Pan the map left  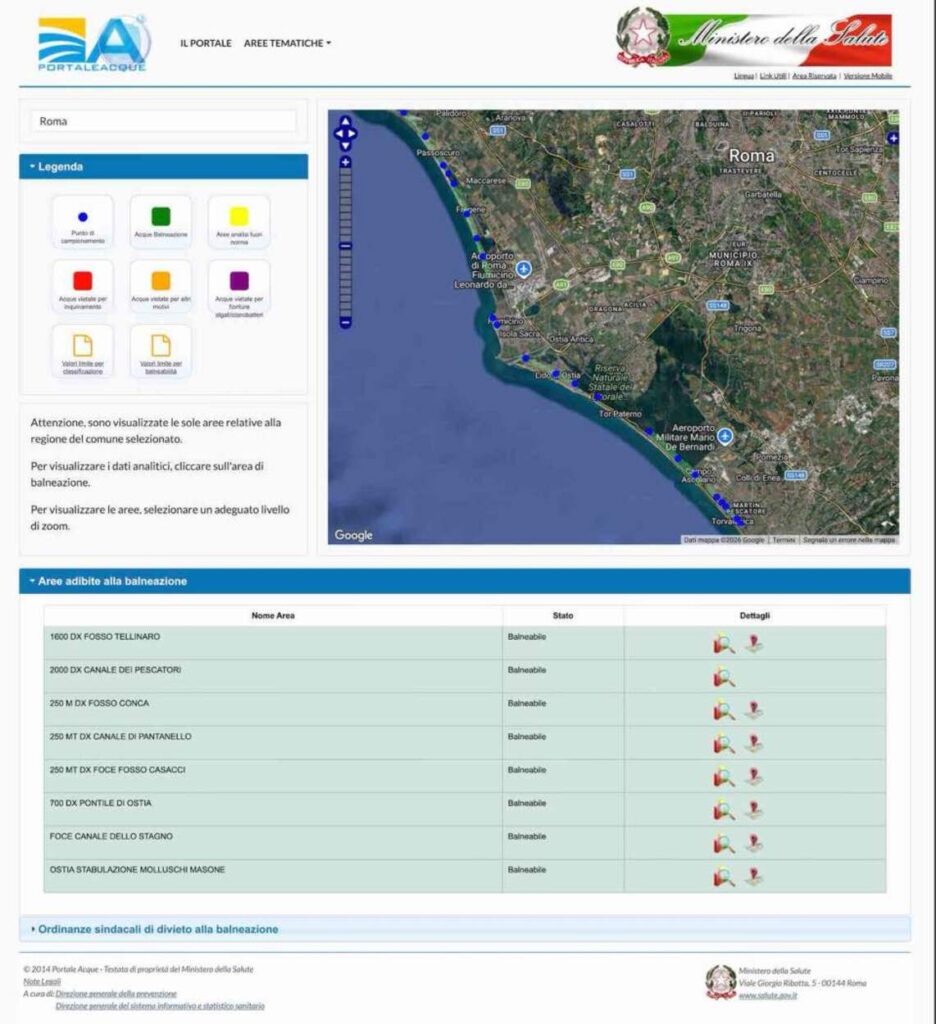(x=338, y=134)
